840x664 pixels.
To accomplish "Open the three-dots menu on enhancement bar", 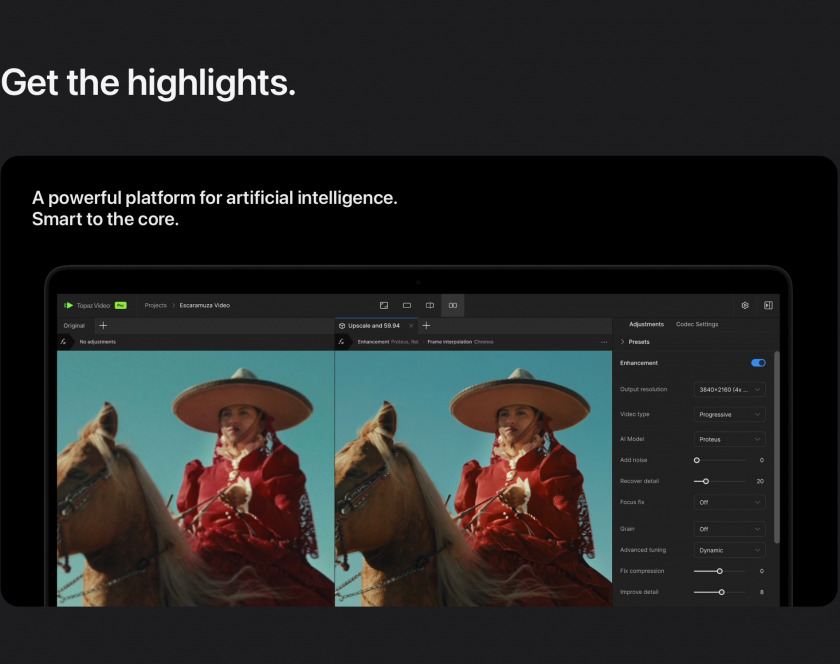I will pos(604,342).
